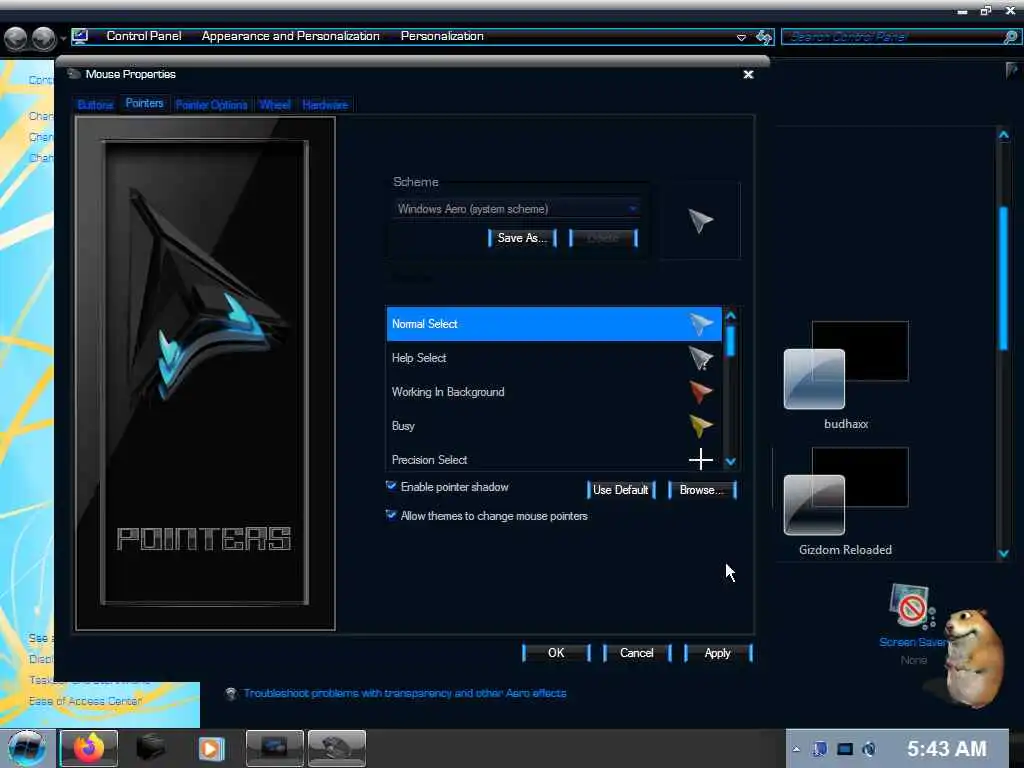Open the address bar history dropdown

741,37
